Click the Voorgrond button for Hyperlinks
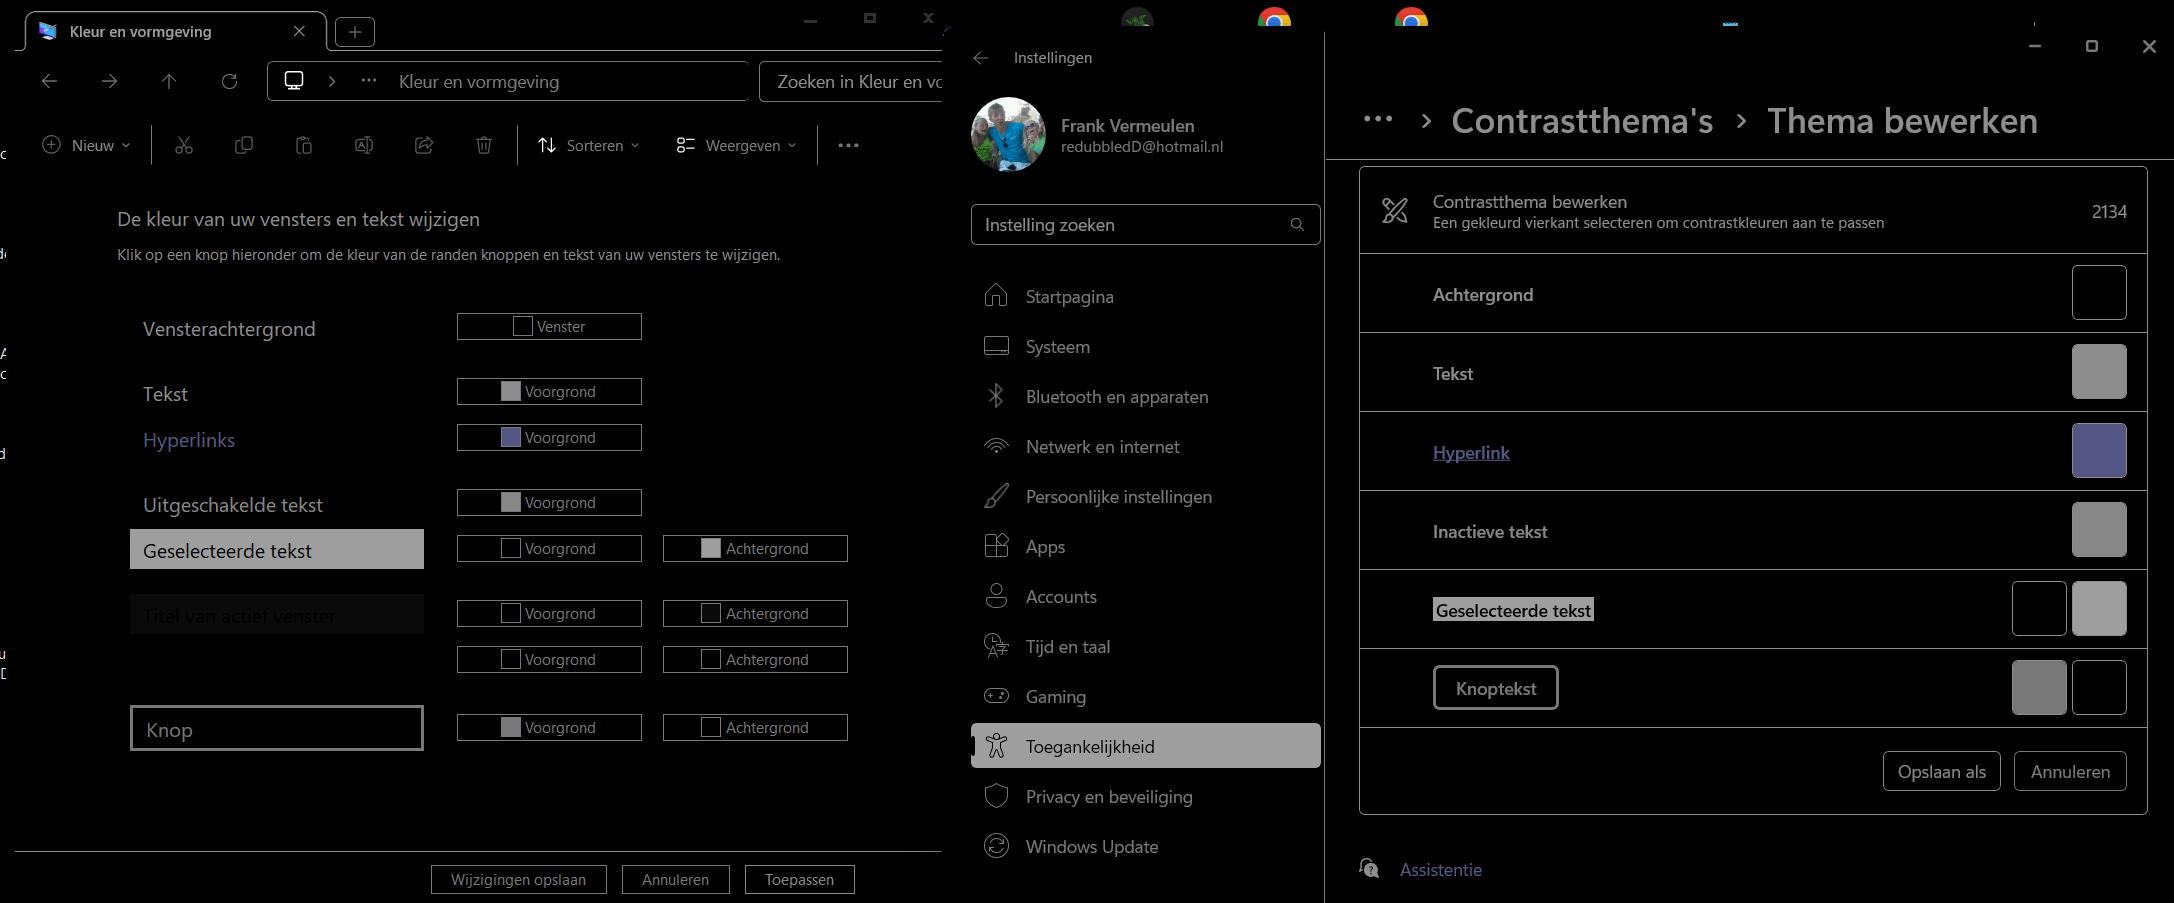The image size is (2174, 903). pos(549,438)
